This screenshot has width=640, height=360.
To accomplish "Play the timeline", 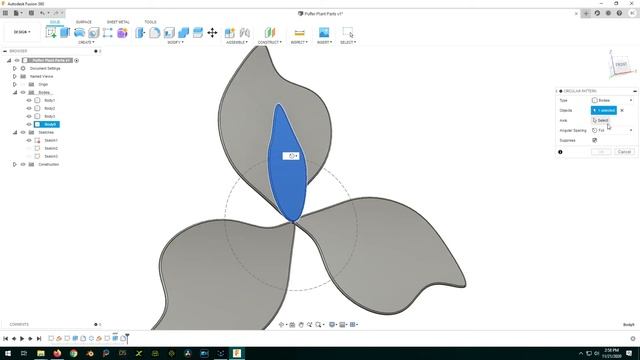I will (22, 338).
